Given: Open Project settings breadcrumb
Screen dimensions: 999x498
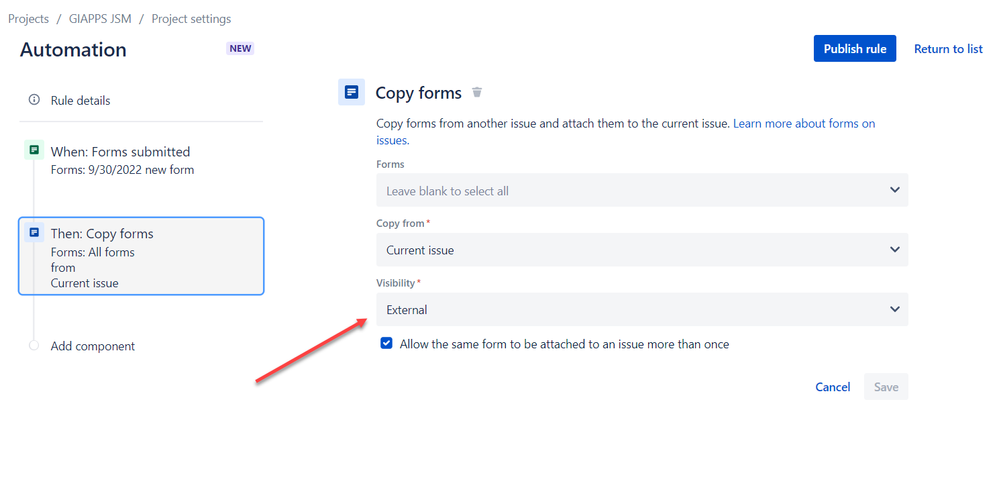Looking at the screenshot, I should (191, 19).
